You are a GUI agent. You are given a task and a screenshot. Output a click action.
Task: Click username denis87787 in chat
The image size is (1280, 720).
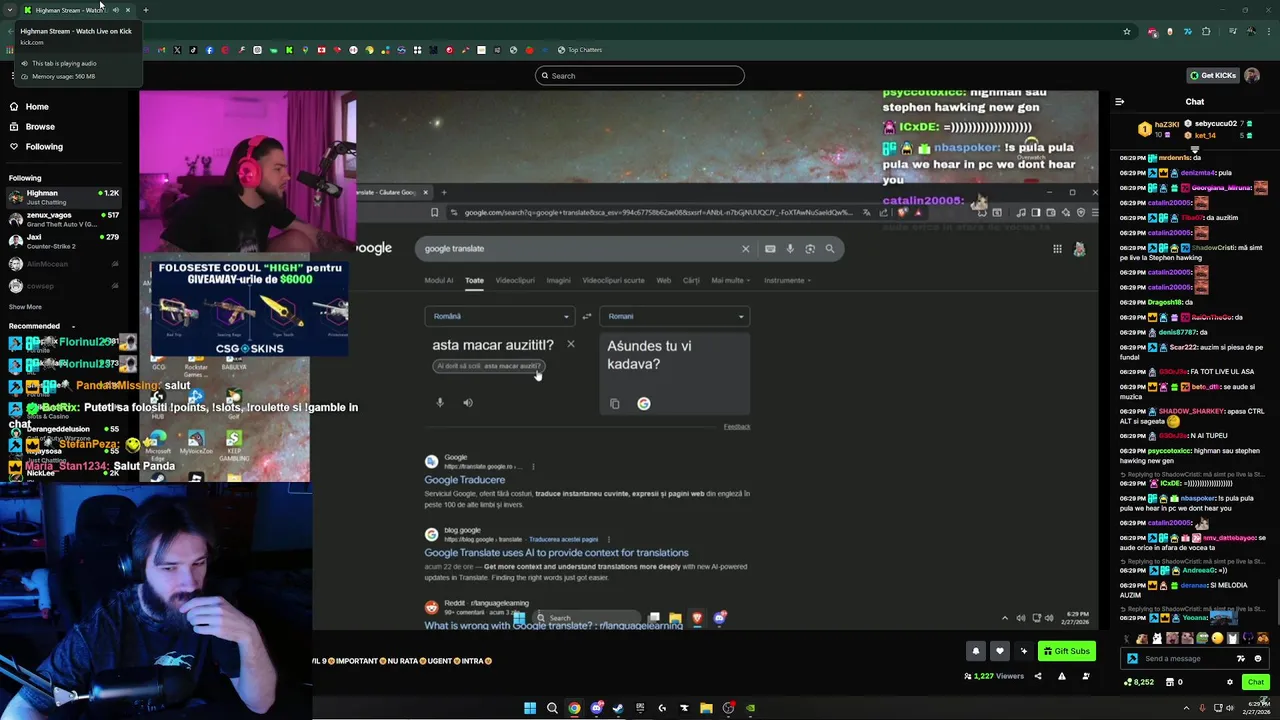click(1176, 332)
